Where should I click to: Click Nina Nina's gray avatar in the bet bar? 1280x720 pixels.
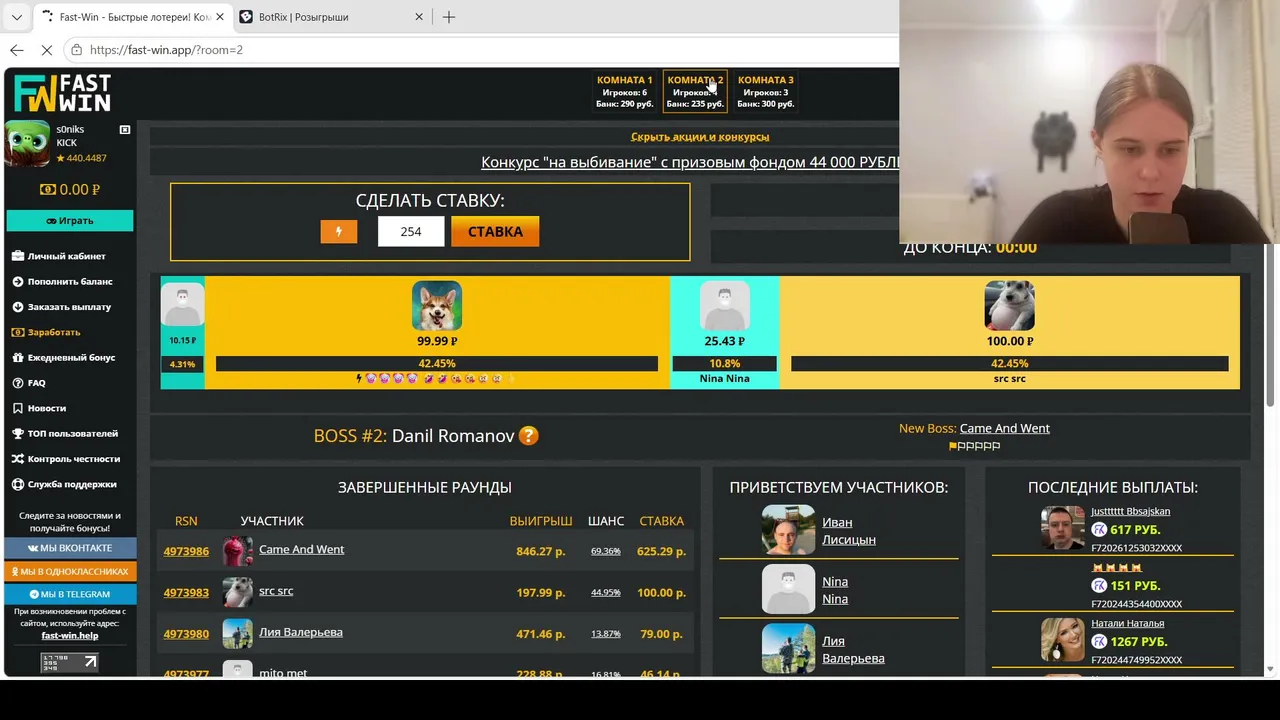[724, 306]
